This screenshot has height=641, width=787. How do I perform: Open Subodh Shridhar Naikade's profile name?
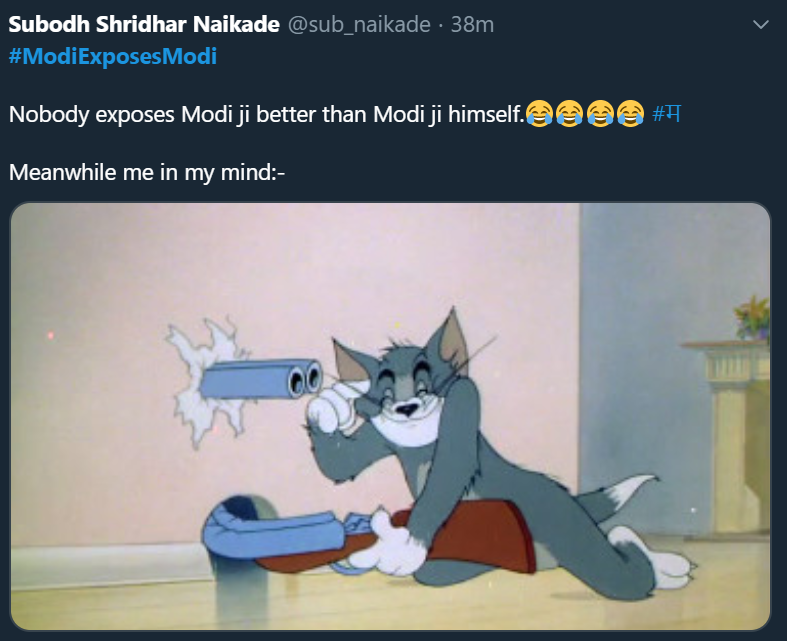pos(144,24)
